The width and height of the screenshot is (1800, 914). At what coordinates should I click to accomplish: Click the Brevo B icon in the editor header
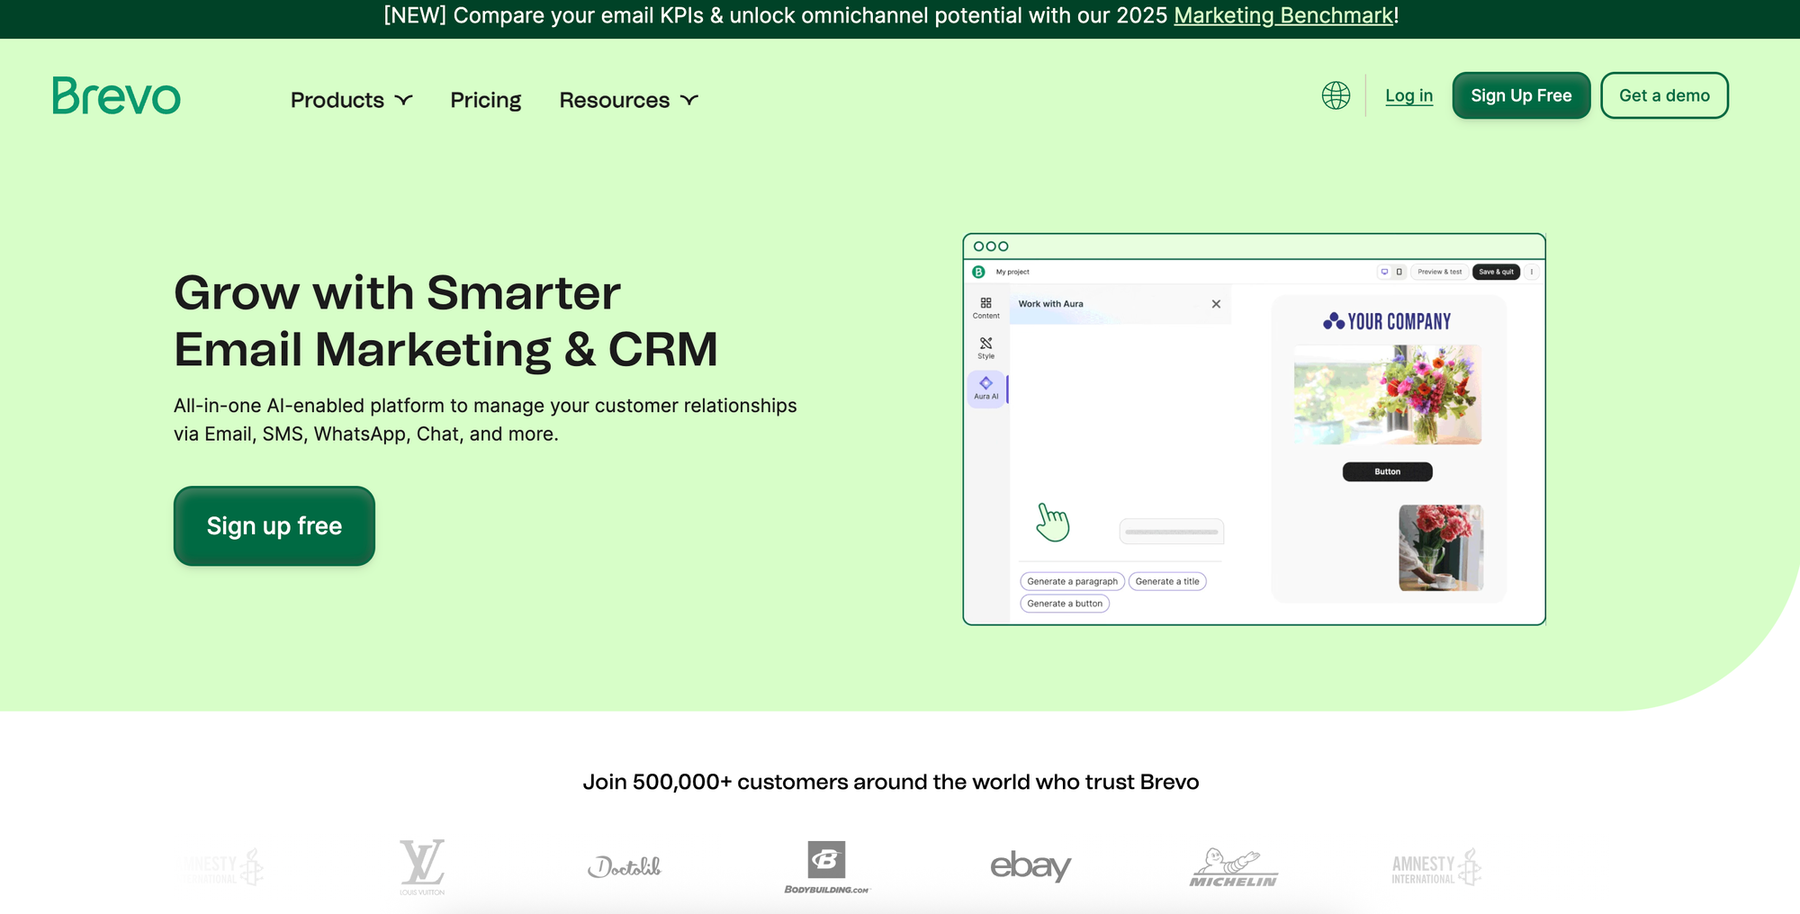[x=978, y=272]
